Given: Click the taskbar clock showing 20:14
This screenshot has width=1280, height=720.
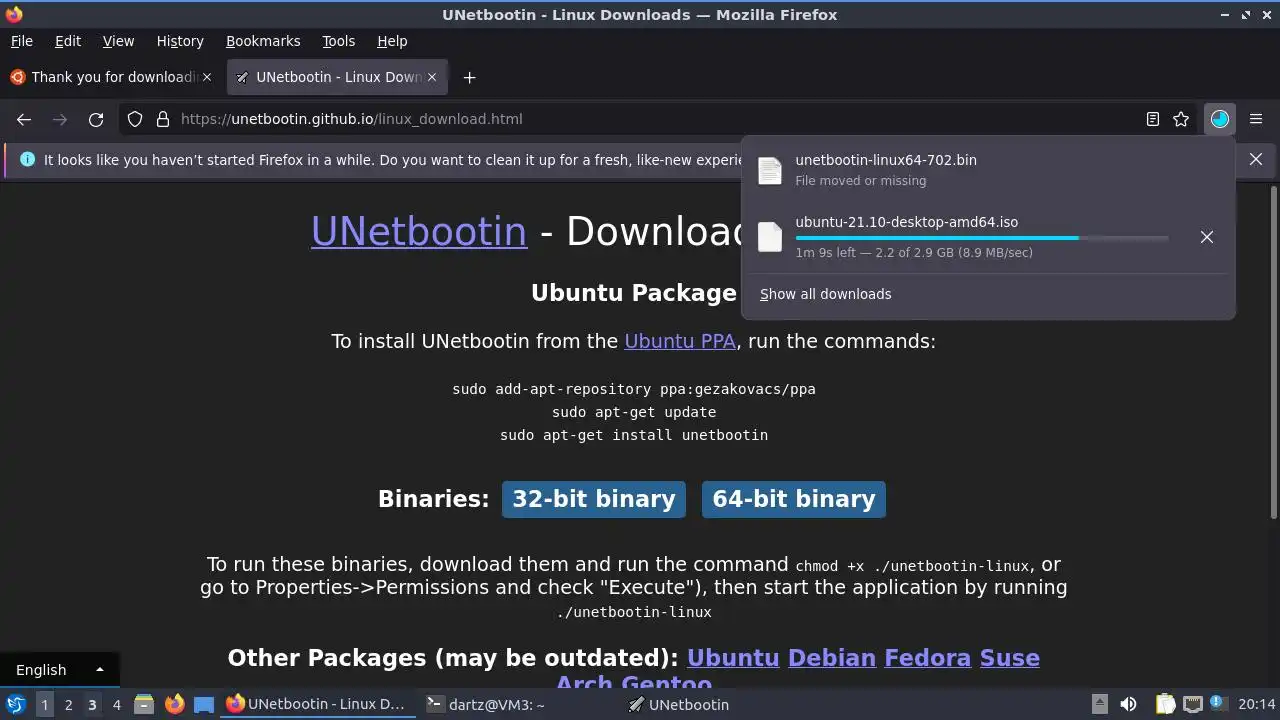Looking at the screenshot, I should pyautogui.click(x=1257, y=704).
